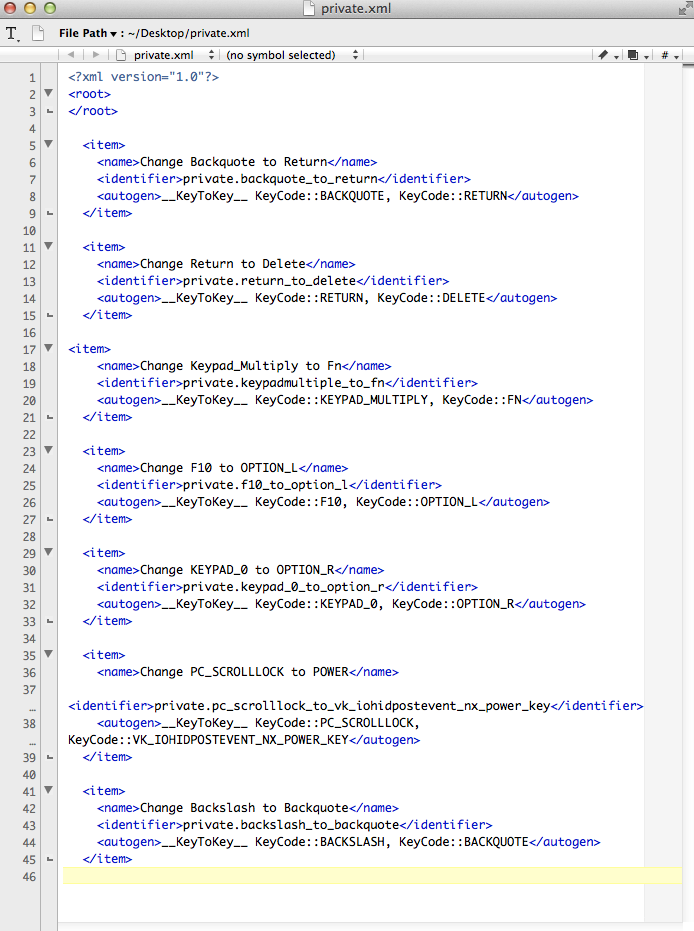Collapse the <item> fold on line 23
The width and height of the screenshot is (694, 931).
pyautogui.click(x=49, y=450)
